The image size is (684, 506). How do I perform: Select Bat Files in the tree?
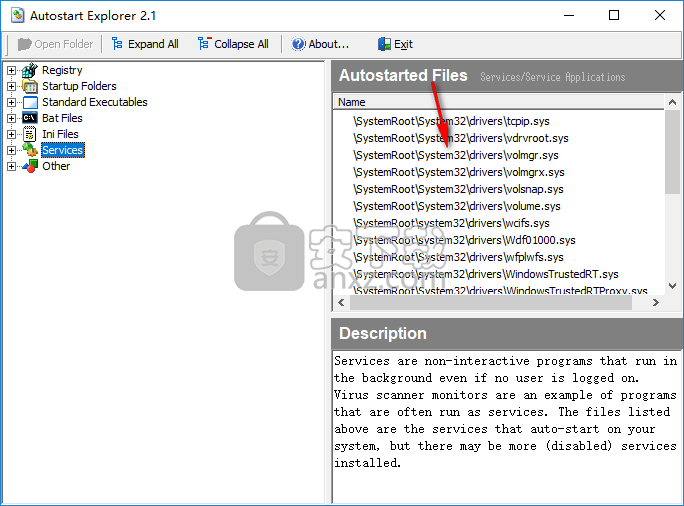(62, 118)
